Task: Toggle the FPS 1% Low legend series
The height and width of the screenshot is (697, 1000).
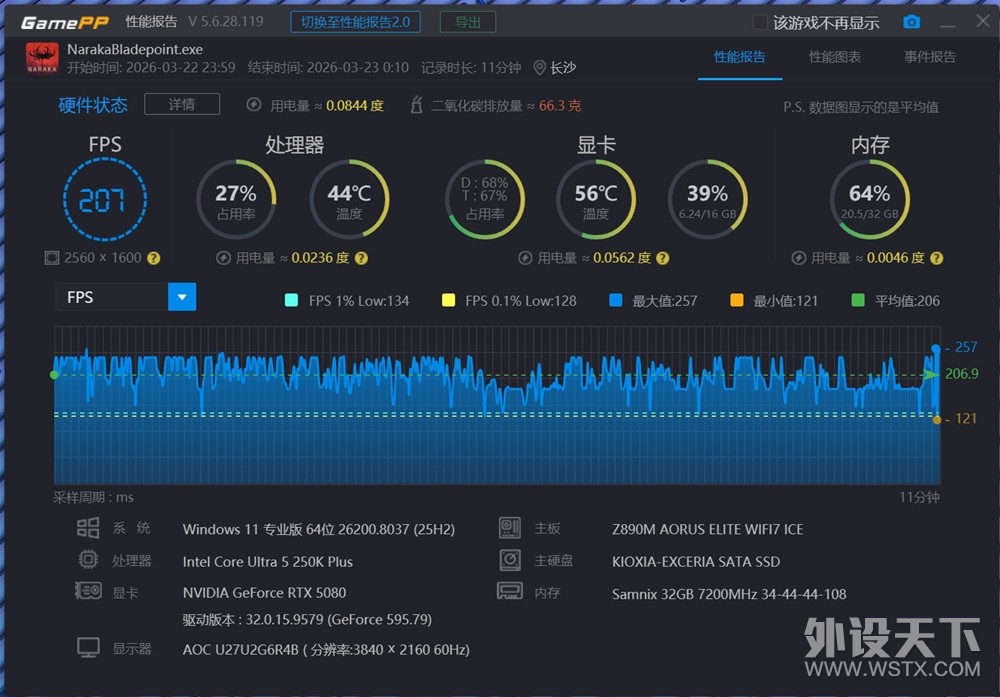Action: (x=291, y=300)
